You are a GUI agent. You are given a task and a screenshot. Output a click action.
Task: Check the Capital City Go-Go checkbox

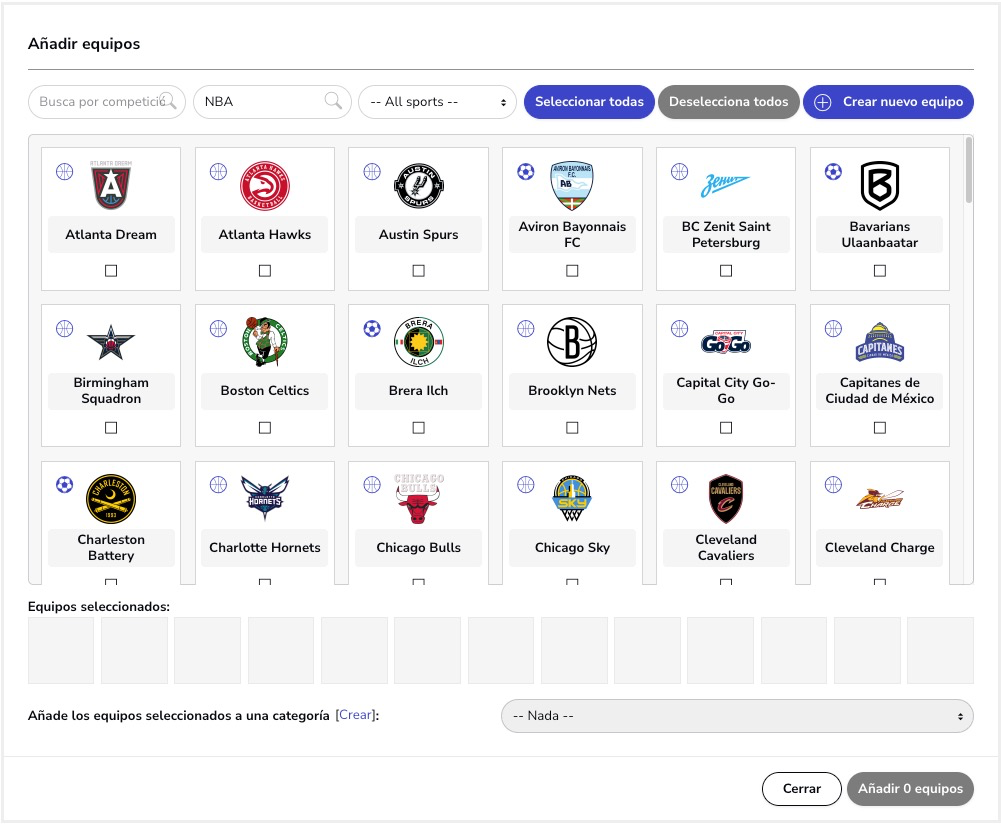click(726, 428)
